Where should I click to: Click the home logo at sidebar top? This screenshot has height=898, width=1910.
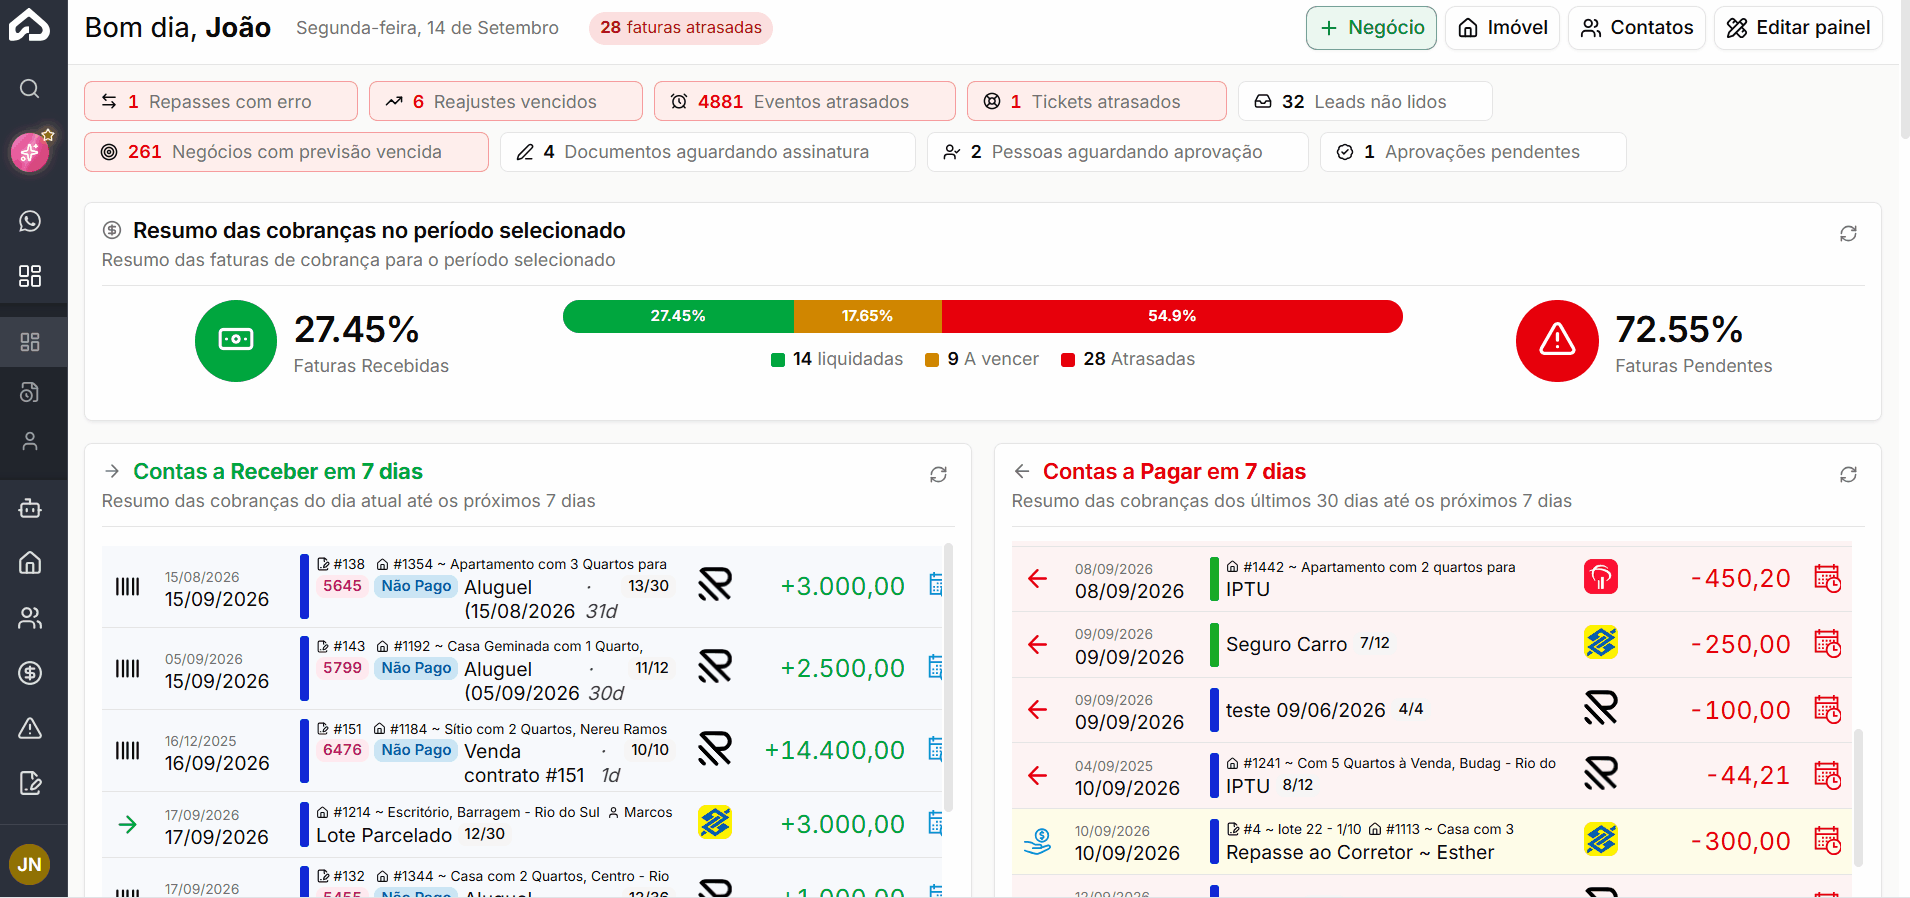point(30,26)
